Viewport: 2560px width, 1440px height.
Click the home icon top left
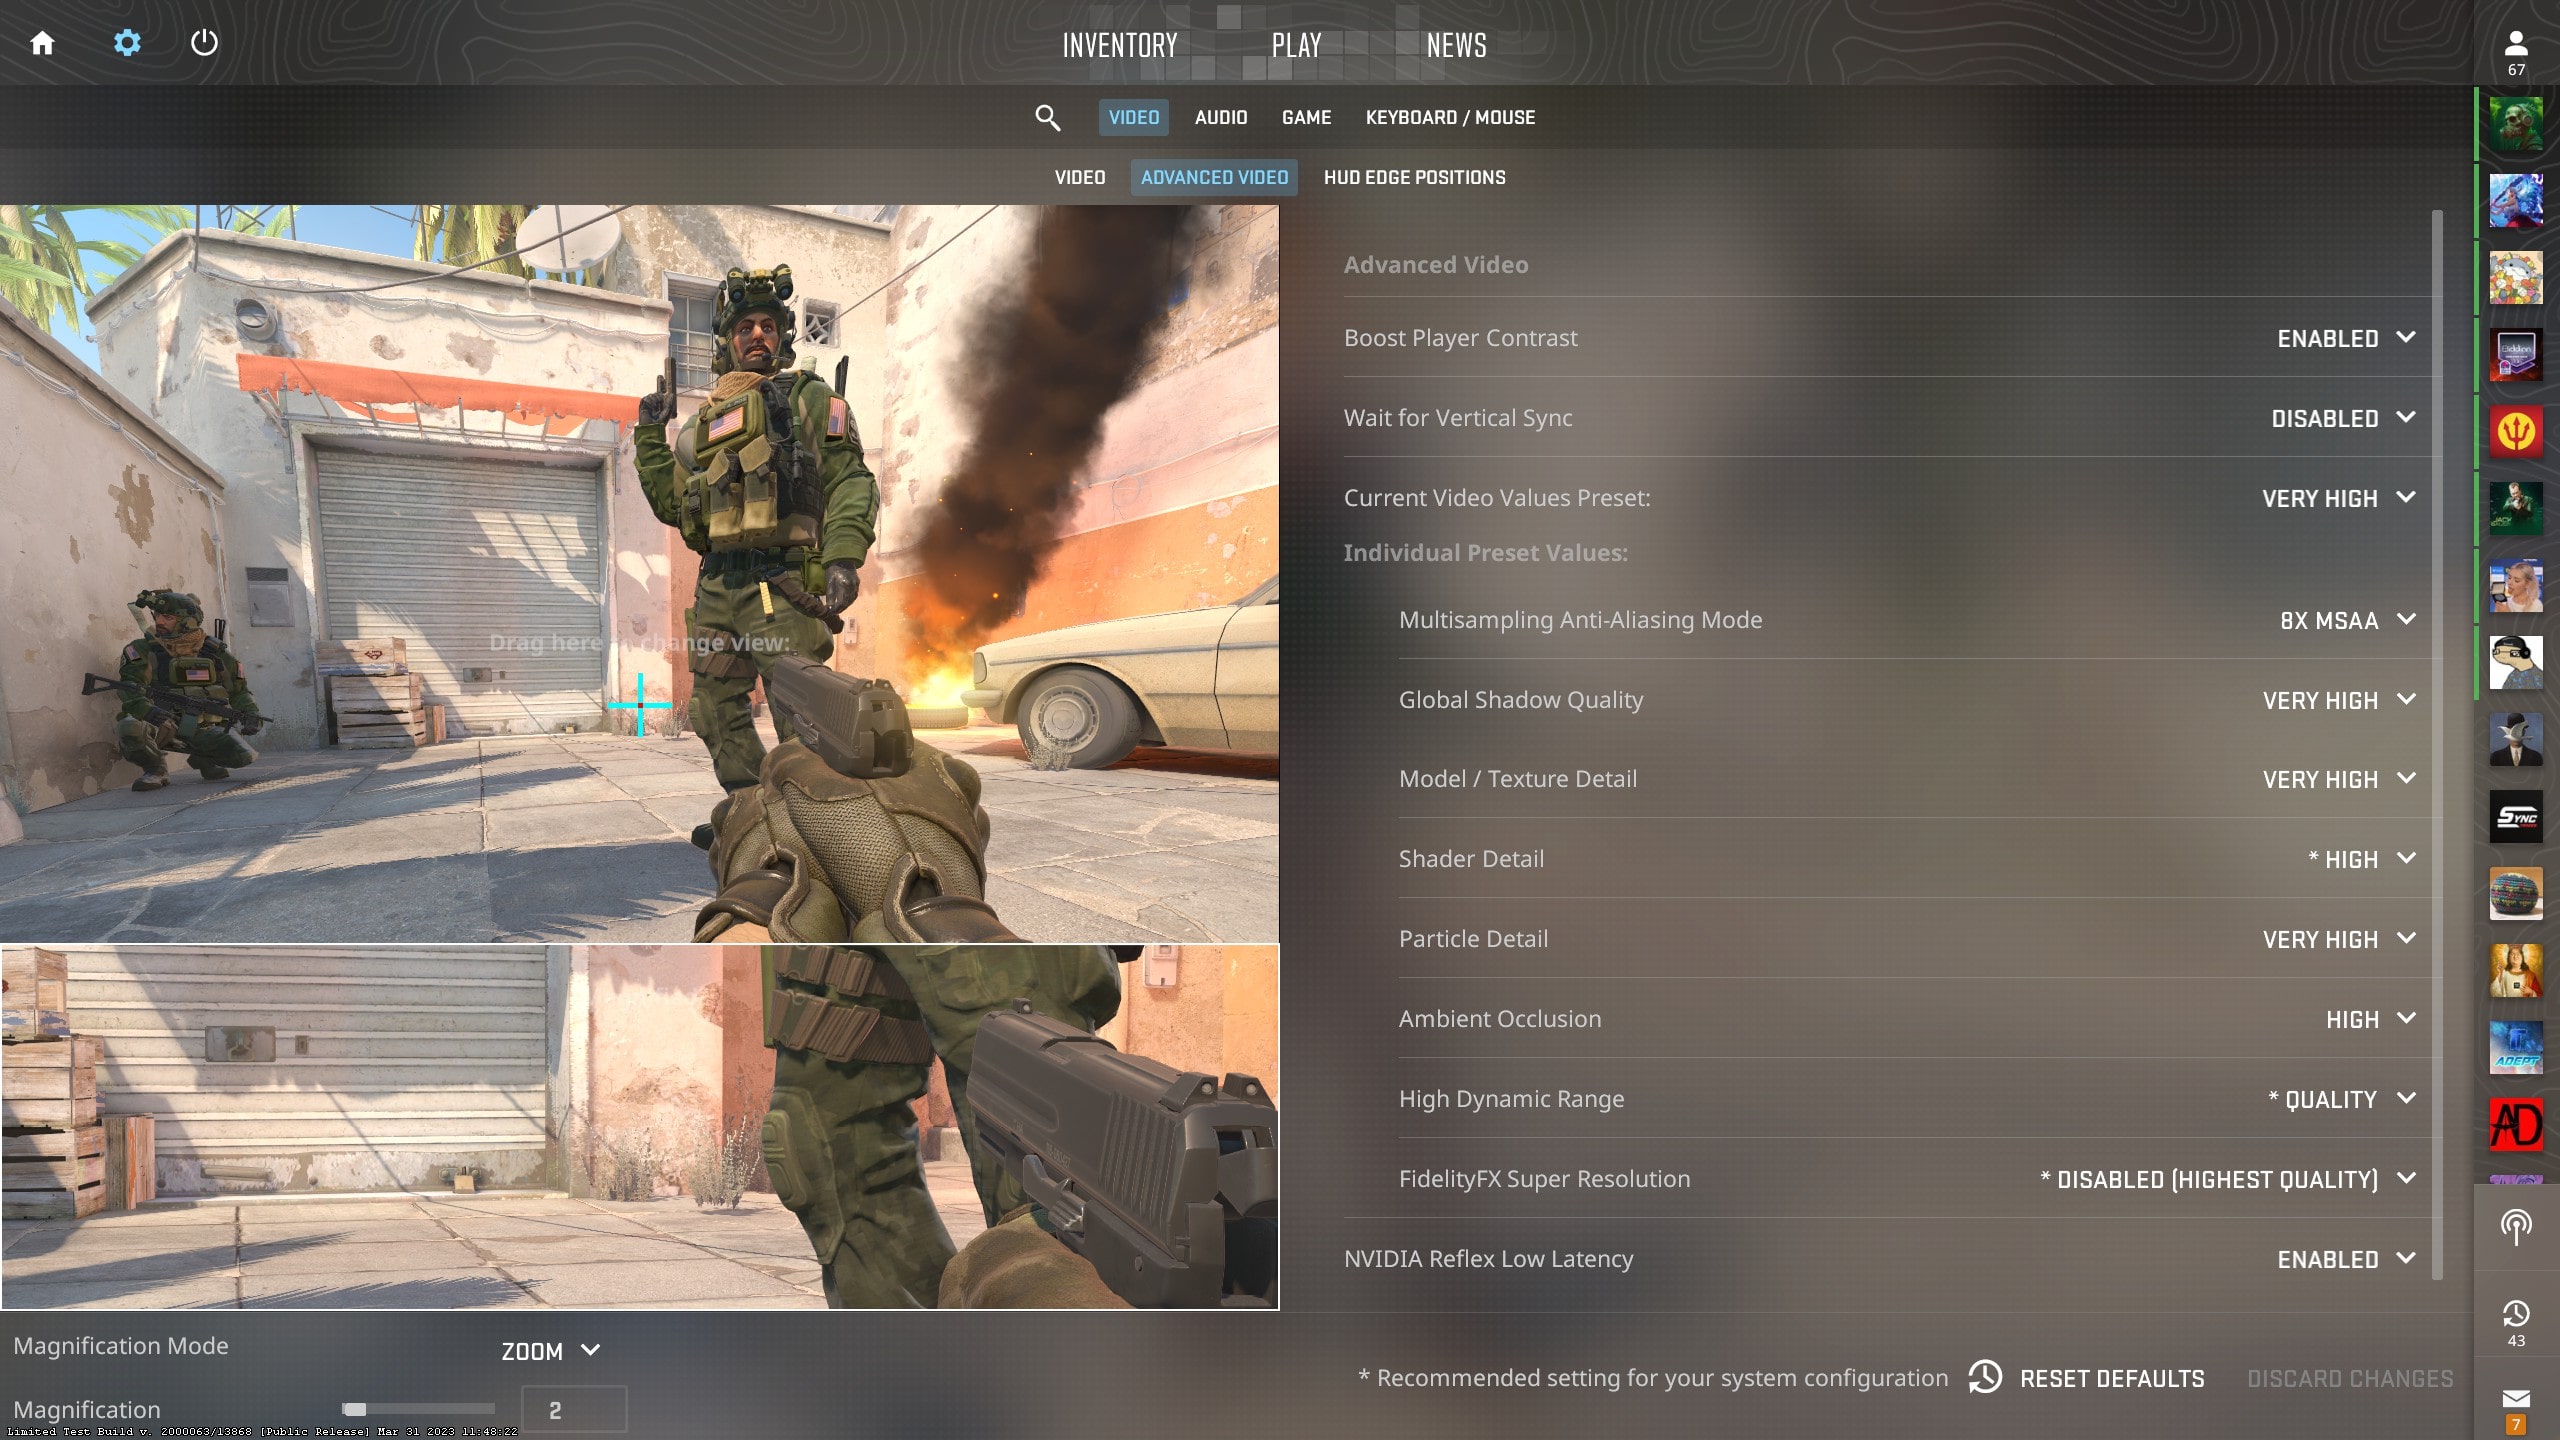(42, 42)
